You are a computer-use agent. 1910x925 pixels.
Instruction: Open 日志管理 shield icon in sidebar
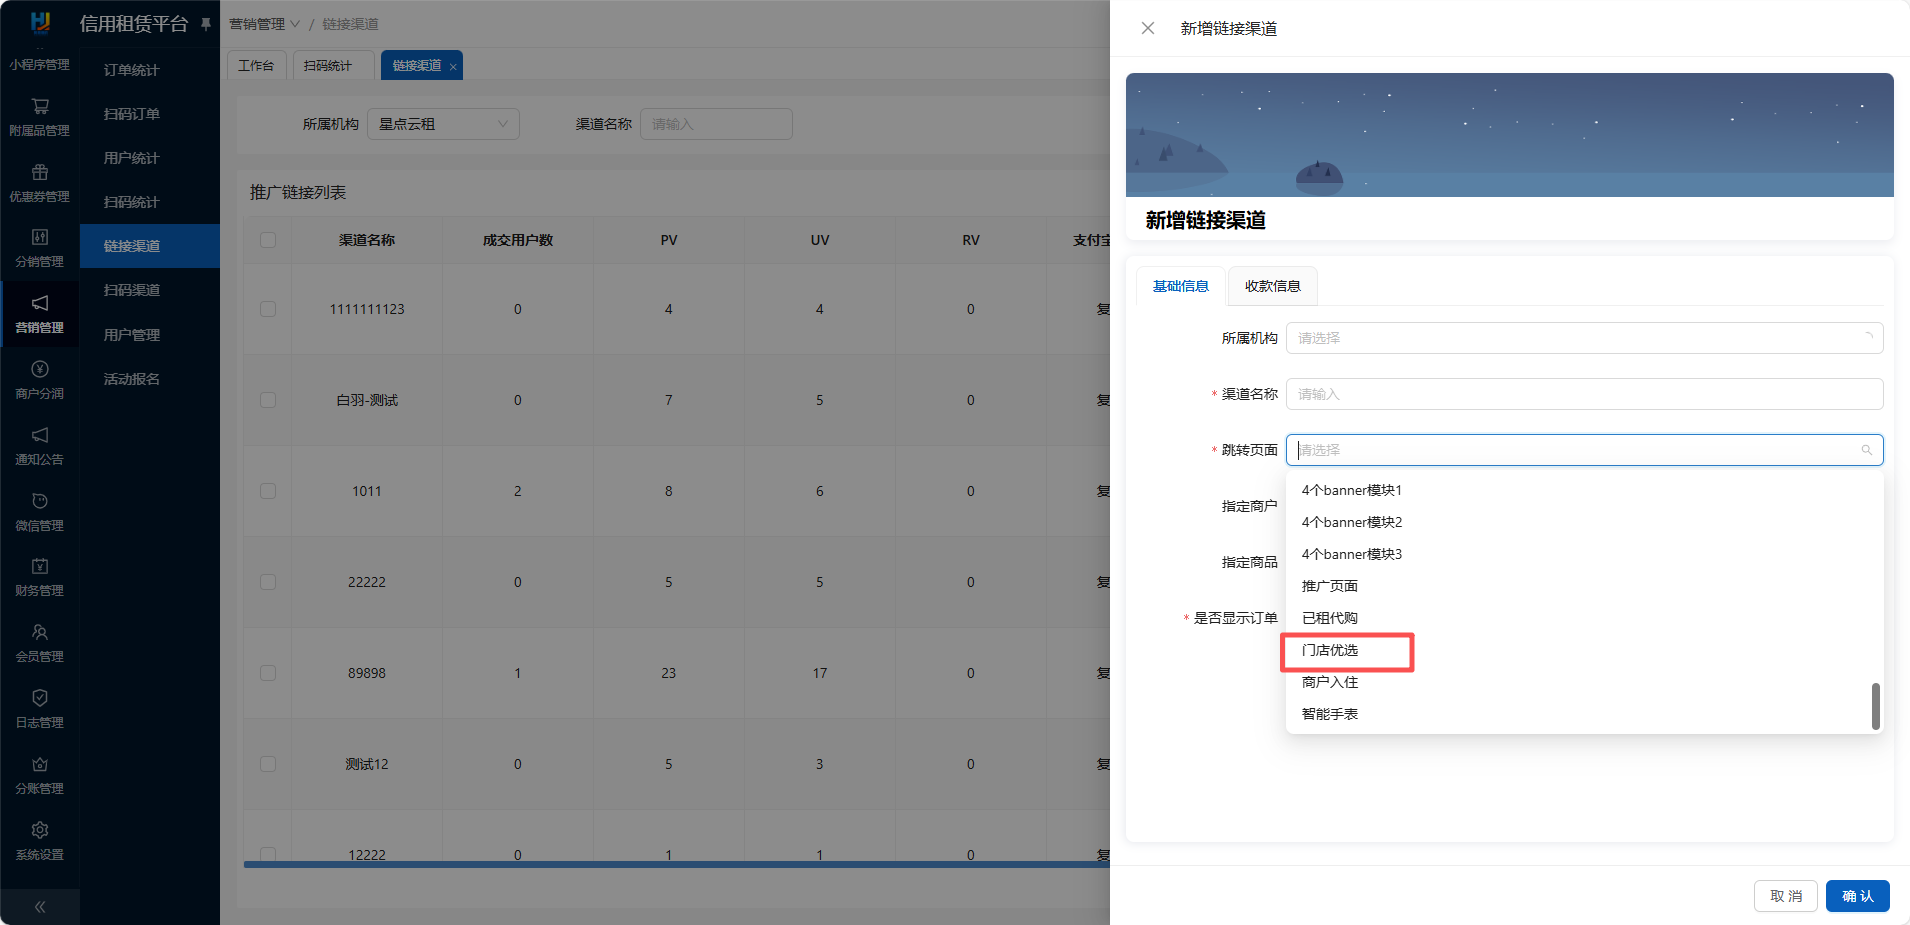(x=40, y=699)
